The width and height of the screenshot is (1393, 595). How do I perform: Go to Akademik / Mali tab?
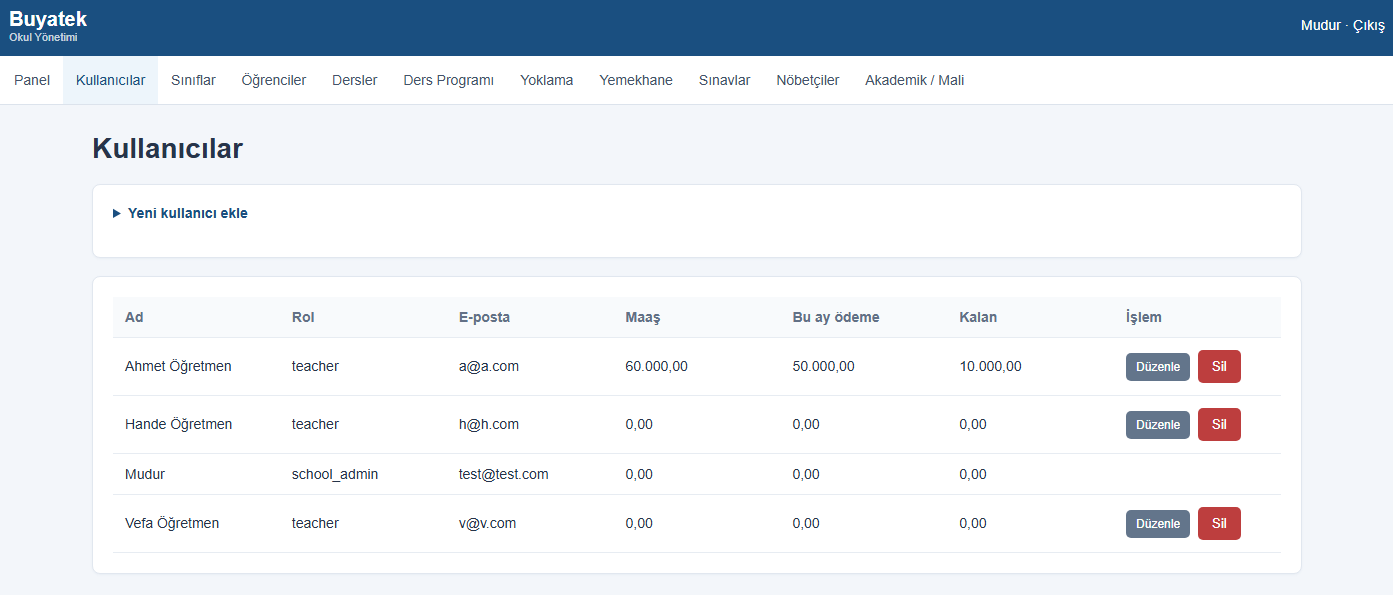coord(915,80)
